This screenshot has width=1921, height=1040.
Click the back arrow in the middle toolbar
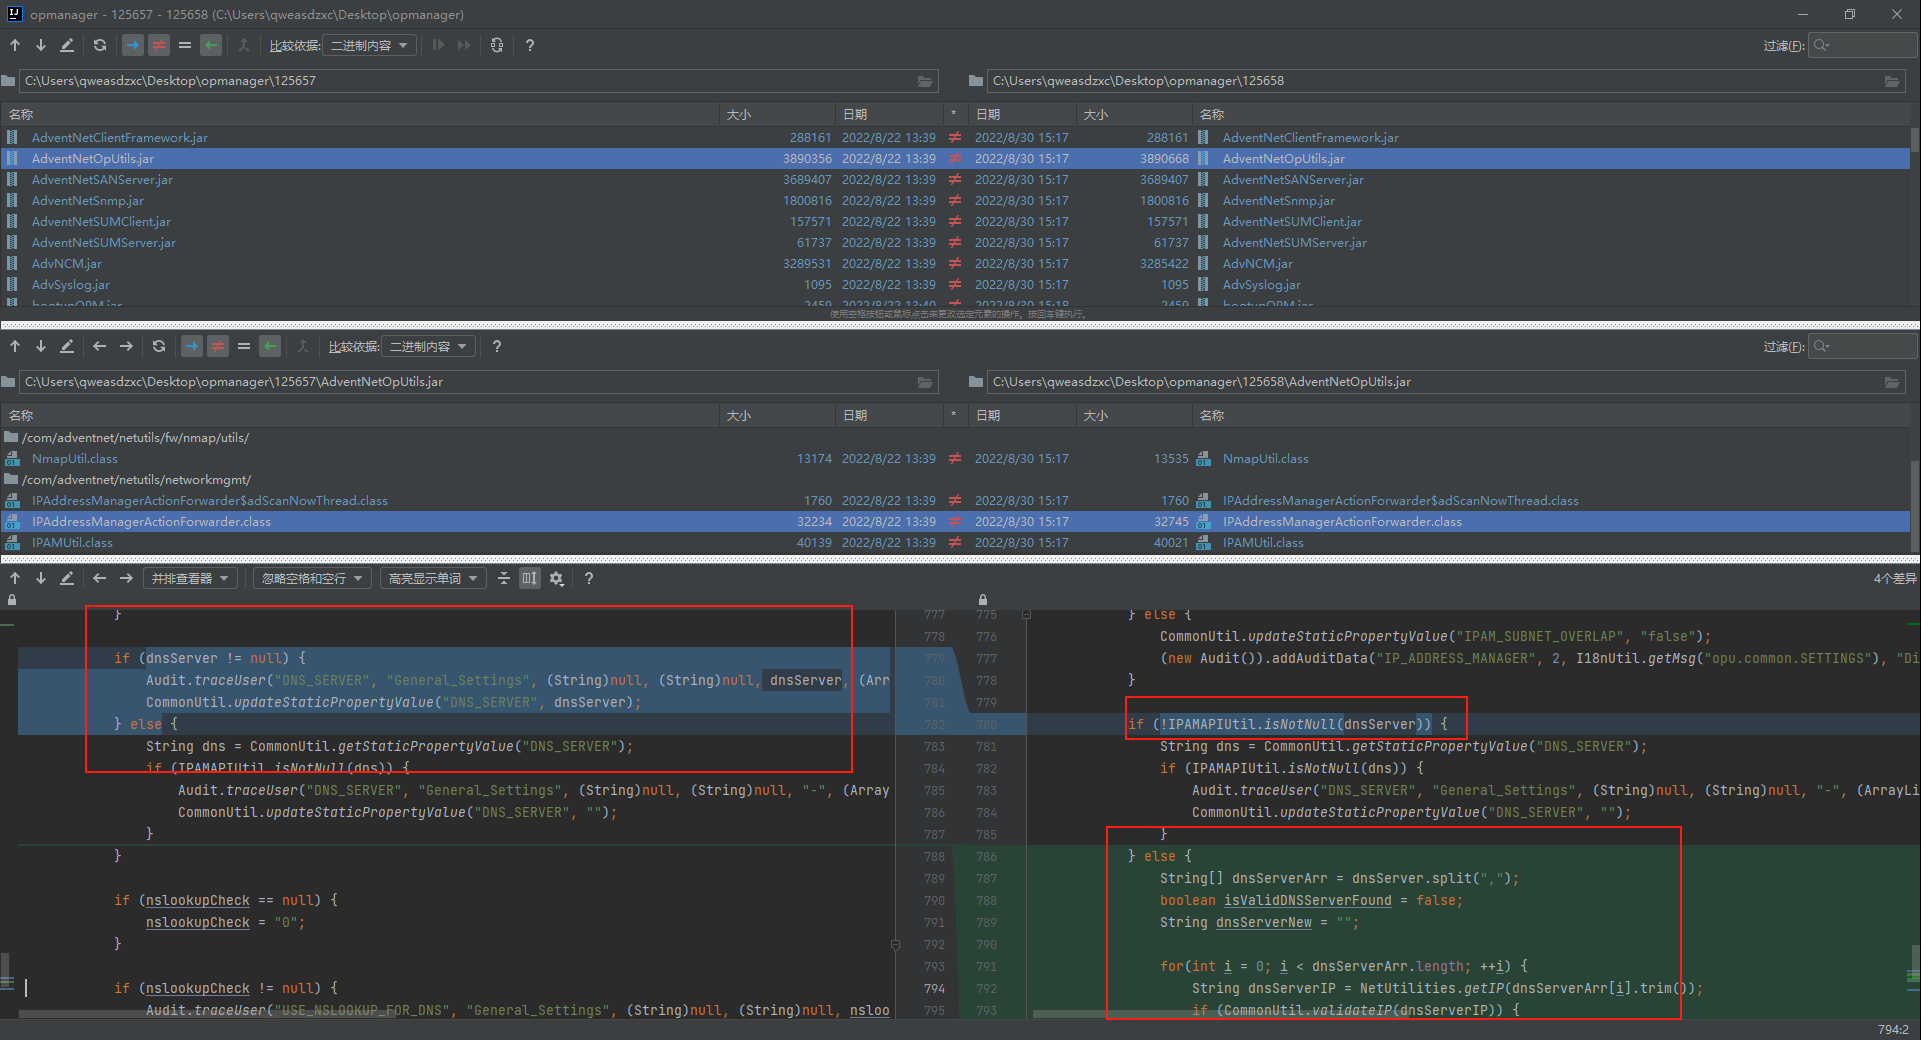99,346
